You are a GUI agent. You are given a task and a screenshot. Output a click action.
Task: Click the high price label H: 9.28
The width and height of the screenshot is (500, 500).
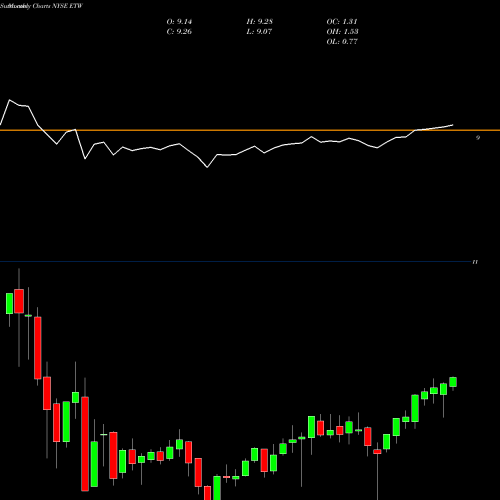260,22
